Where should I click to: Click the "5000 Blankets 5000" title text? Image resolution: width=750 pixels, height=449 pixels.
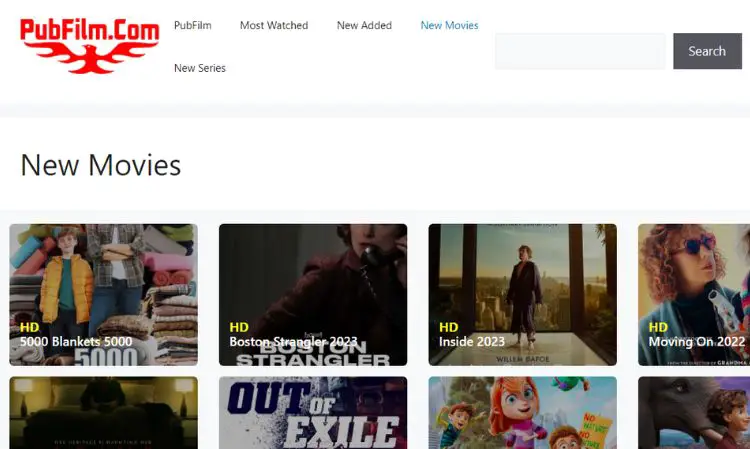pos(76,341)
